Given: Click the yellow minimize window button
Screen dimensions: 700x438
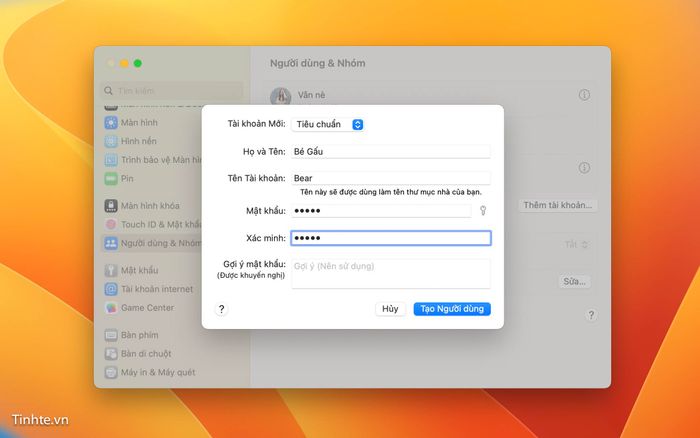Looking at the screenshot, I should [x=125, y=63].
